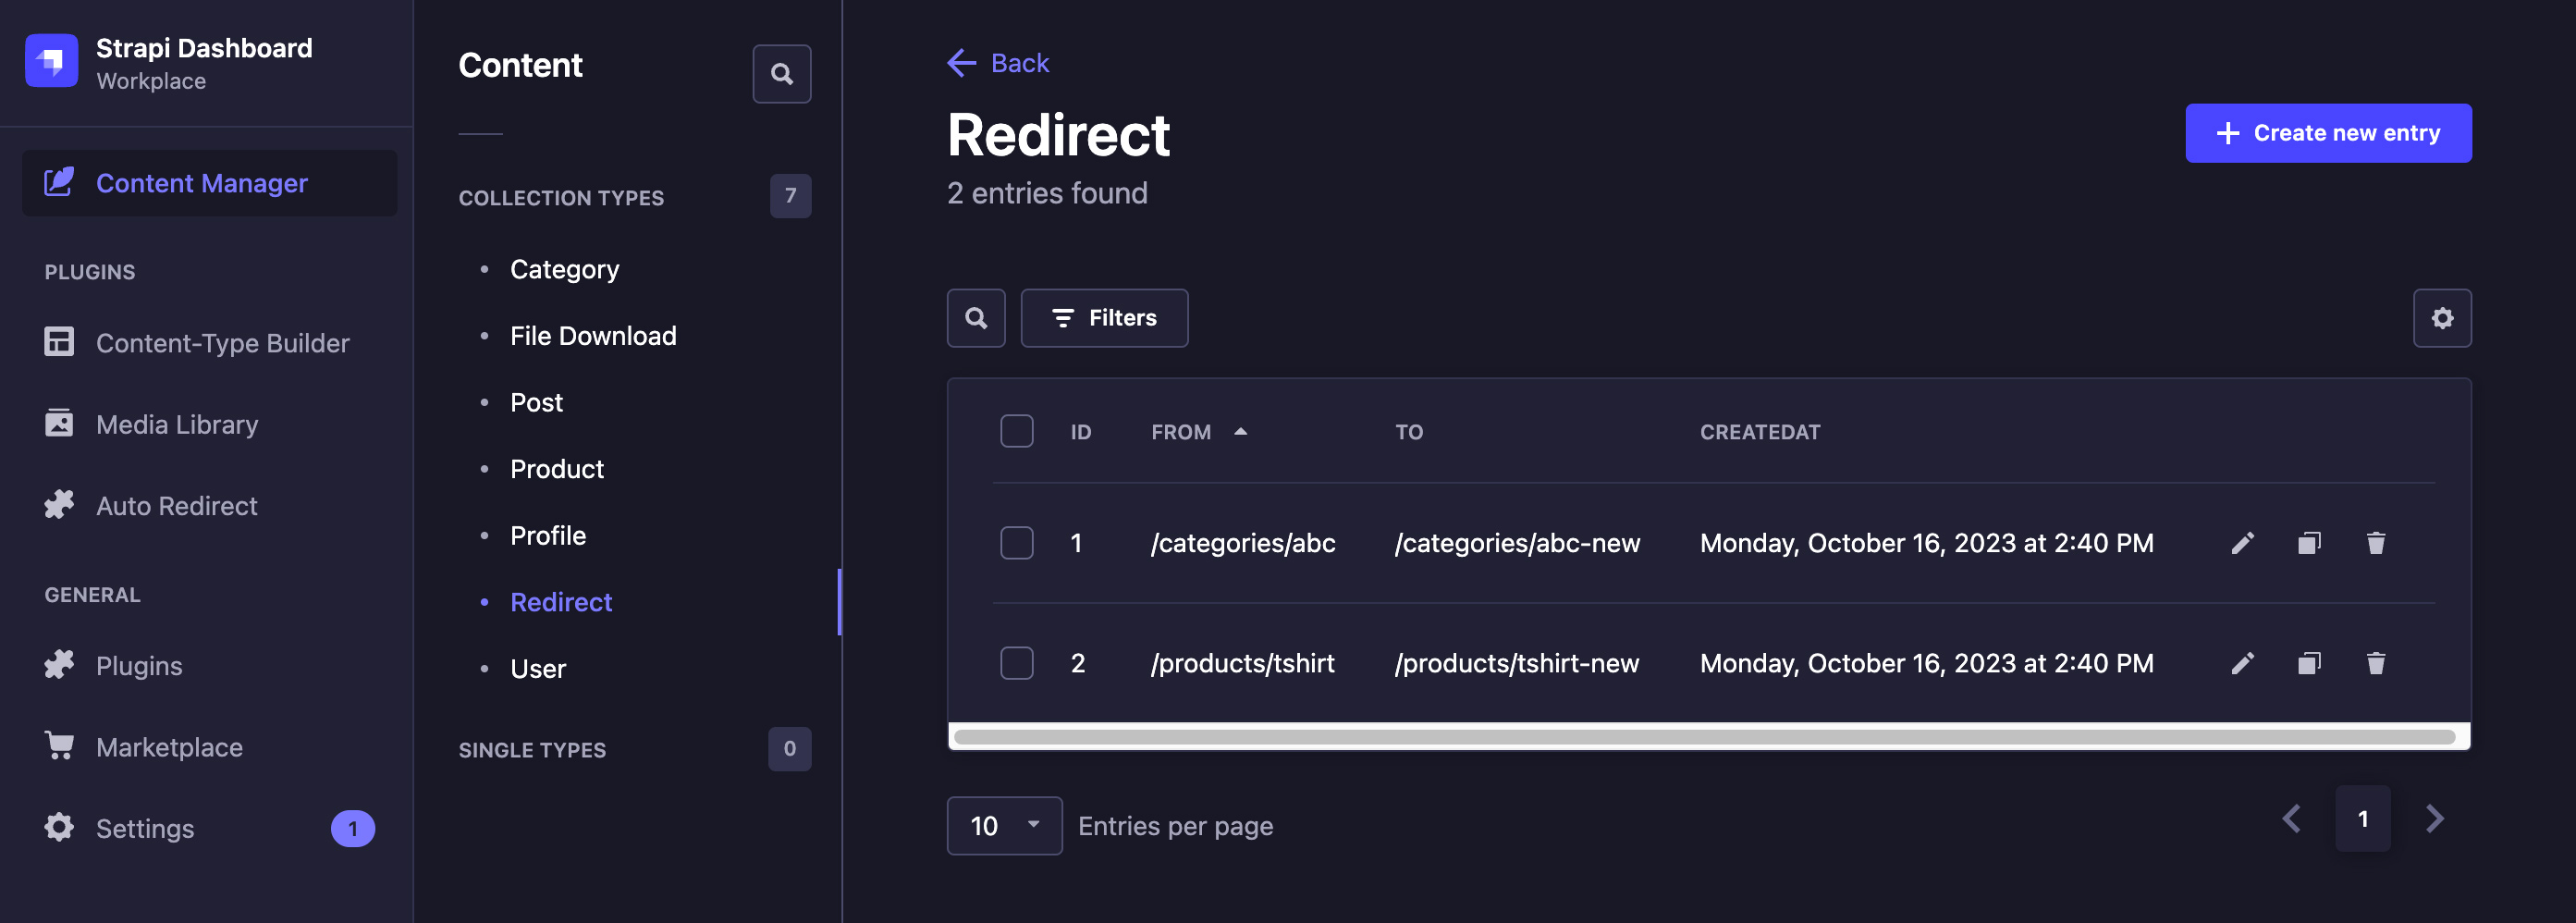This screenshot has height=923, width=2576.
Task: Open the list view settings gear
Action: point(2442,318)
